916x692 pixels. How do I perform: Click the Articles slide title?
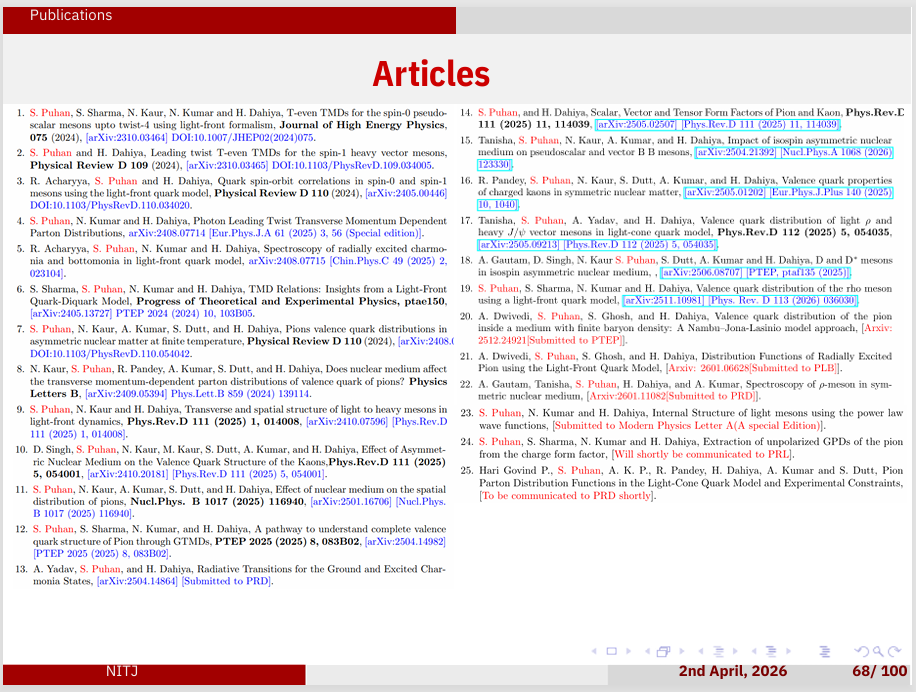click(x=431, y=74)
